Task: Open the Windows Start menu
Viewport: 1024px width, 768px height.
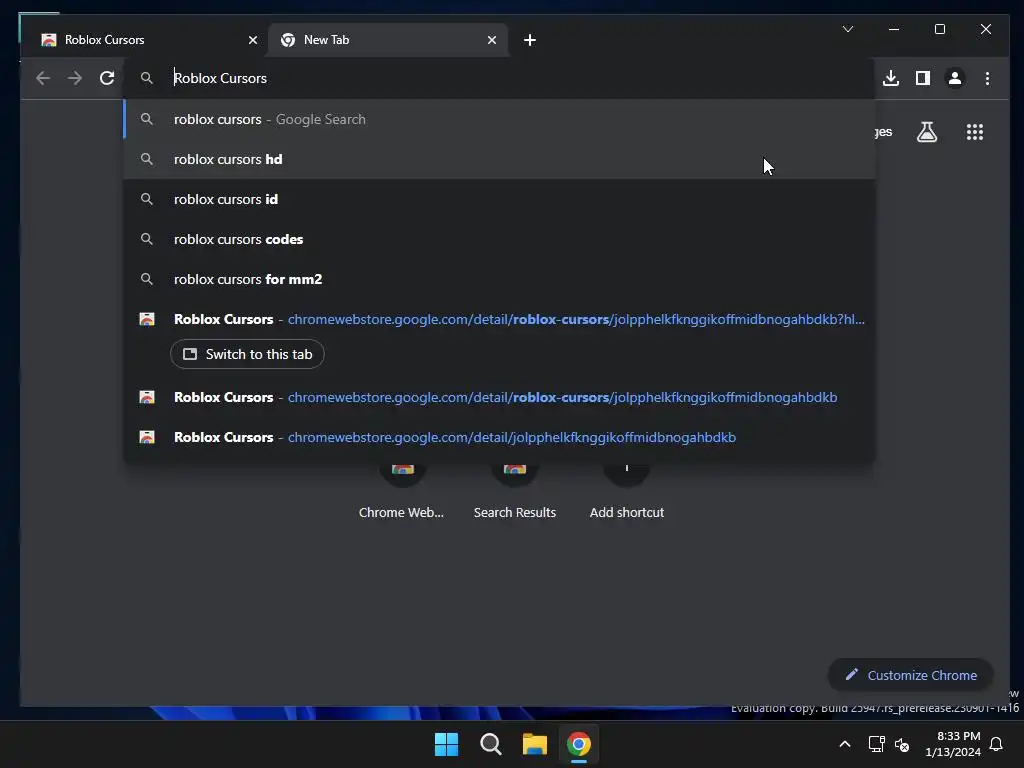Action: [x=447, y=744]
